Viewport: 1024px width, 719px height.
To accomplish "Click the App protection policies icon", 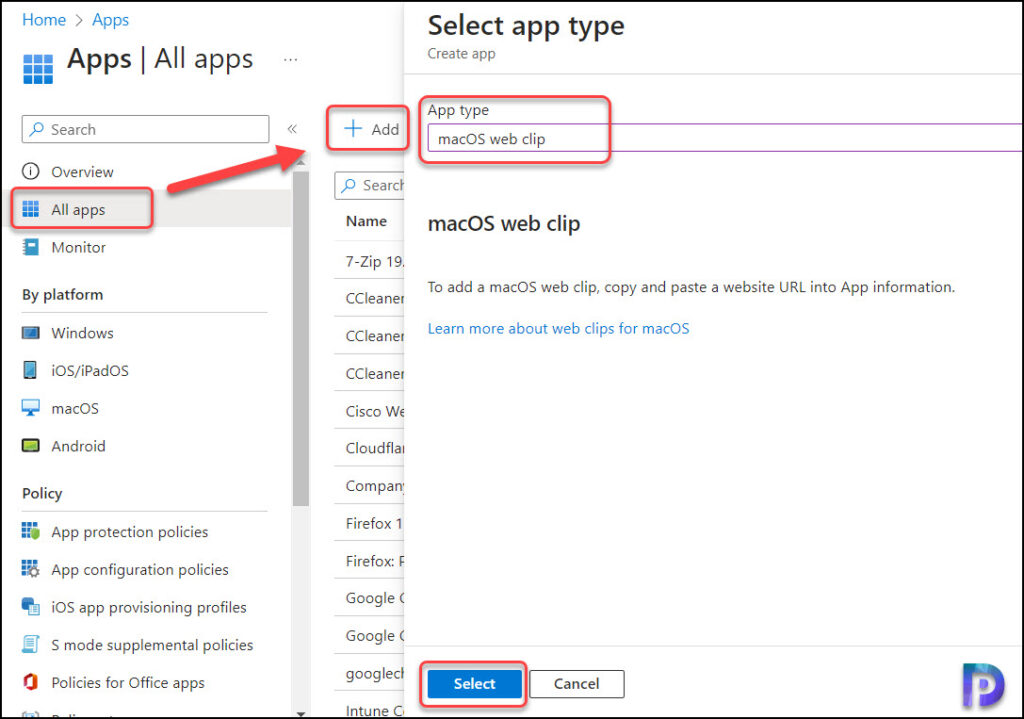I will [x=31, y=531].
